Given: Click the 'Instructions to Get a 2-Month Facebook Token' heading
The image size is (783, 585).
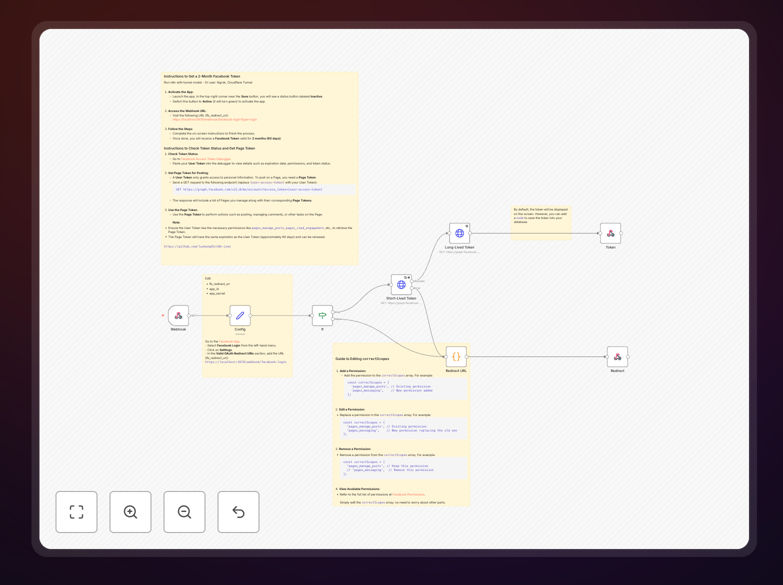Looking at the screenshot, I should pos(202,76).
